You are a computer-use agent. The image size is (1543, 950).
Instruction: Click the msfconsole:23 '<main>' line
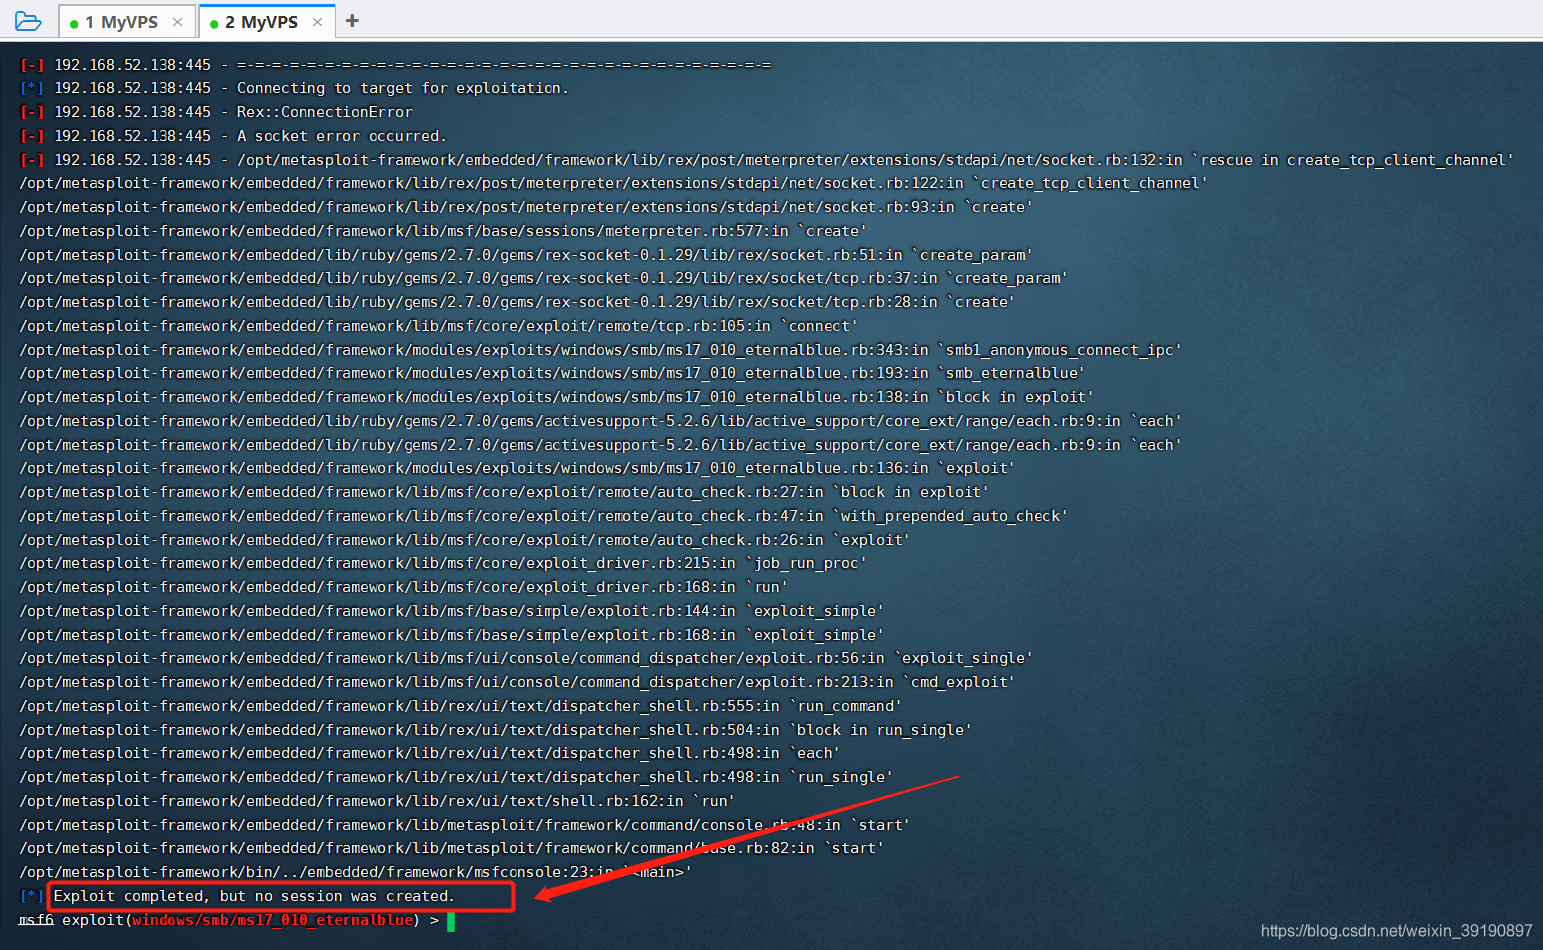coord(355,872)
